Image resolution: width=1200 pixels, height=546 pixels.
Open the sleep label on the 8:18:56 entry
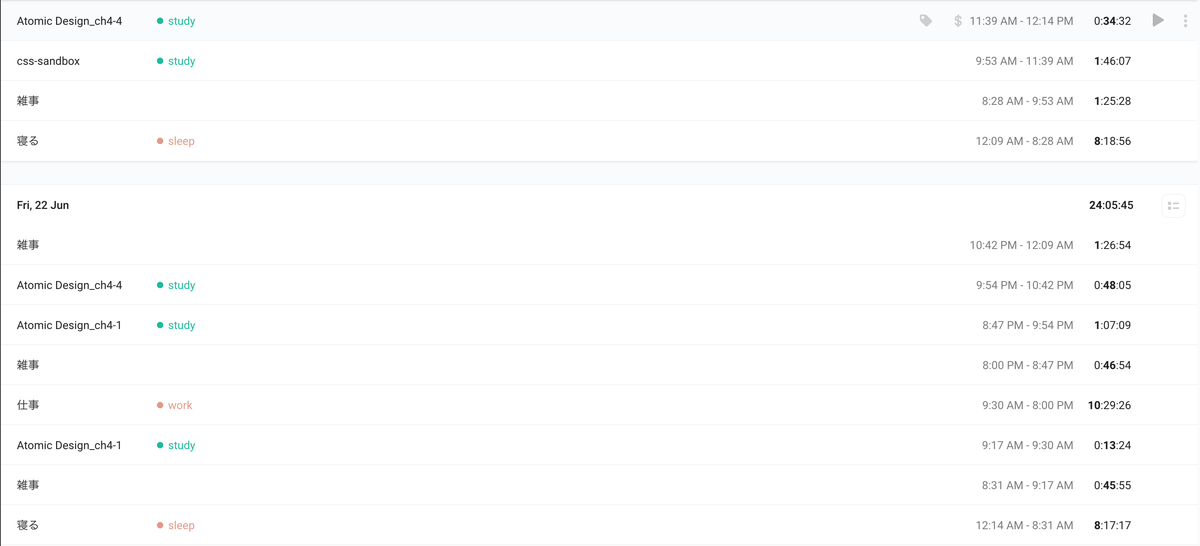[181, 141]
